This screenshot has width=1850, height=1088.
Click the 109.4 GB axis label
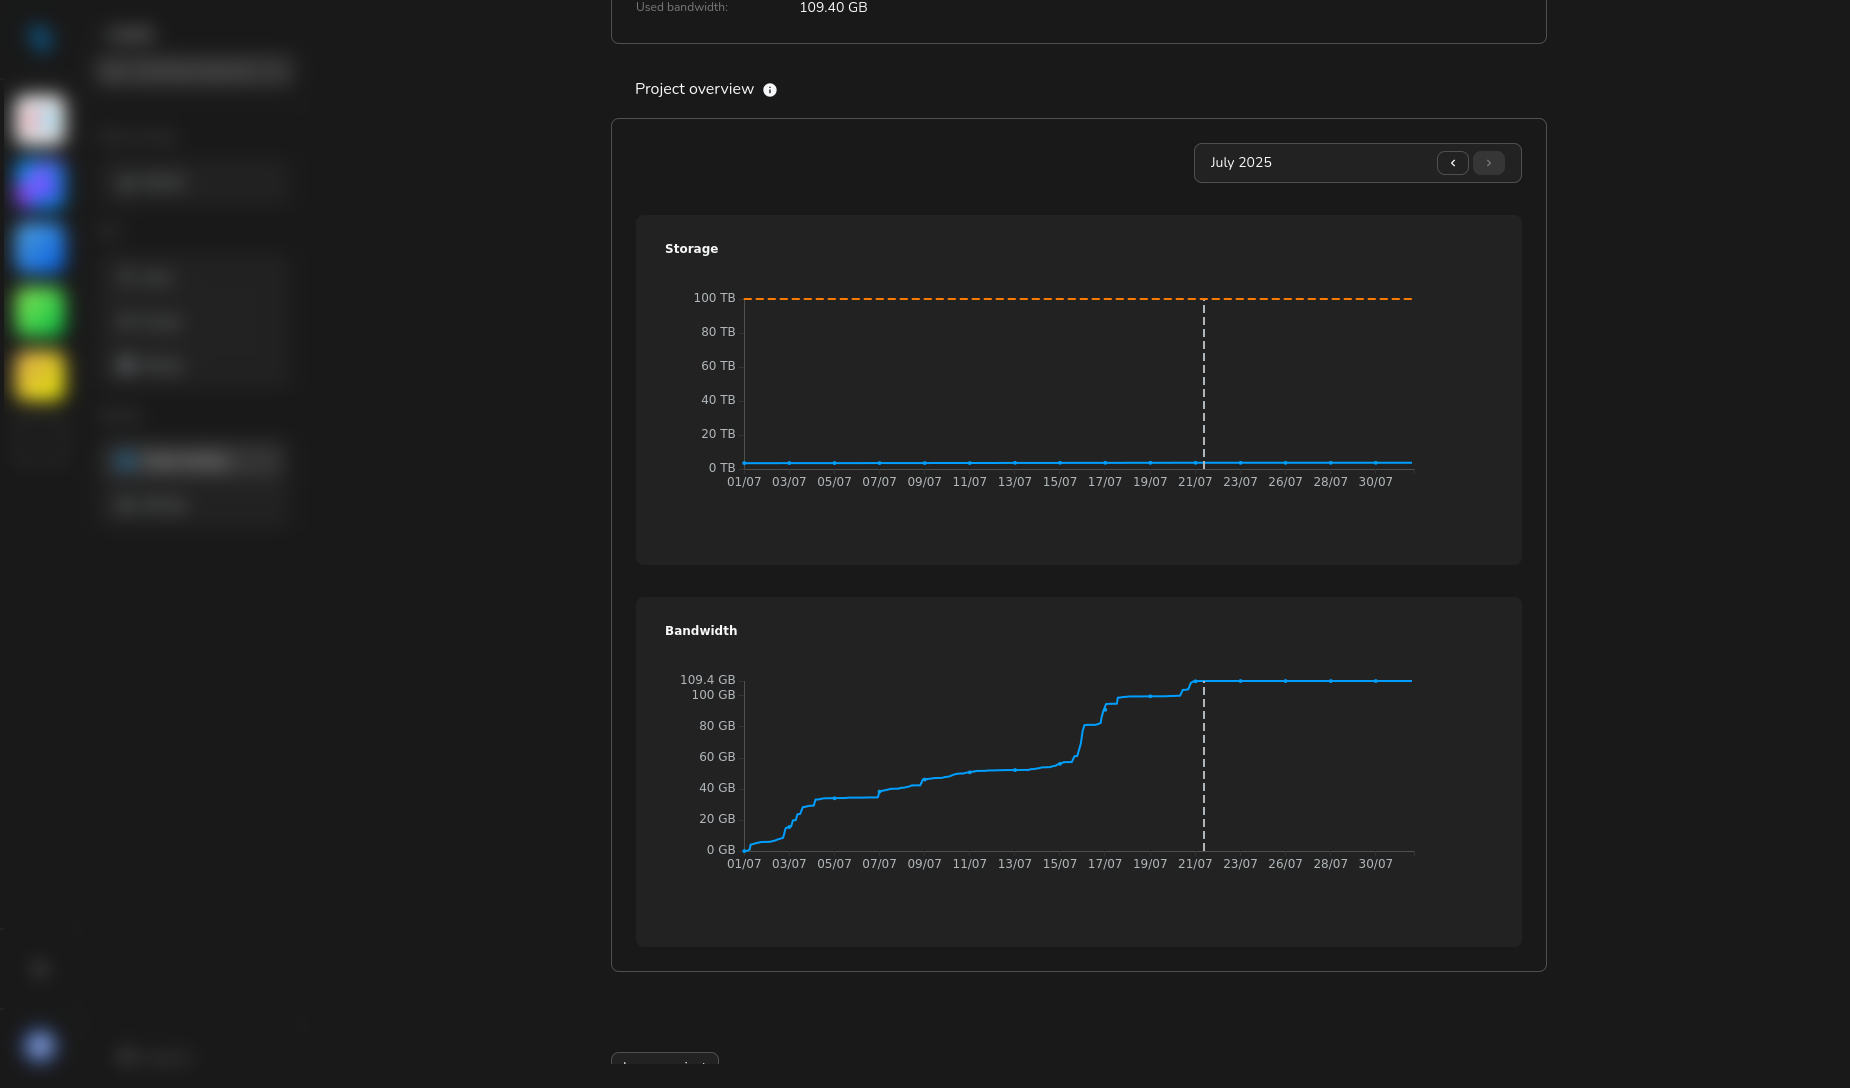click(x=707, y=680)
